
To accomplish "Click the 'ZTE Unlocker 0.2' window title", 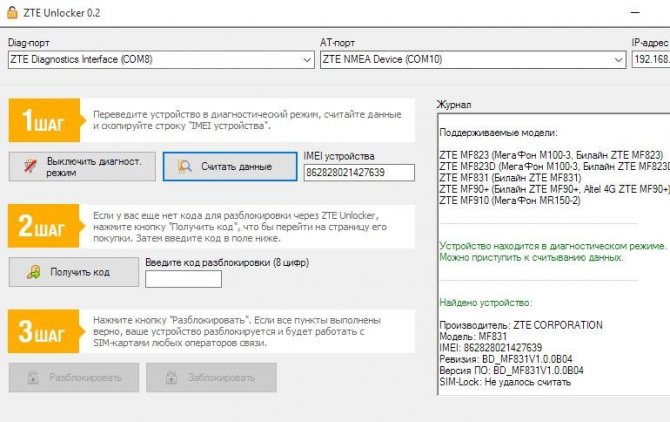I will tap(62, 13).
